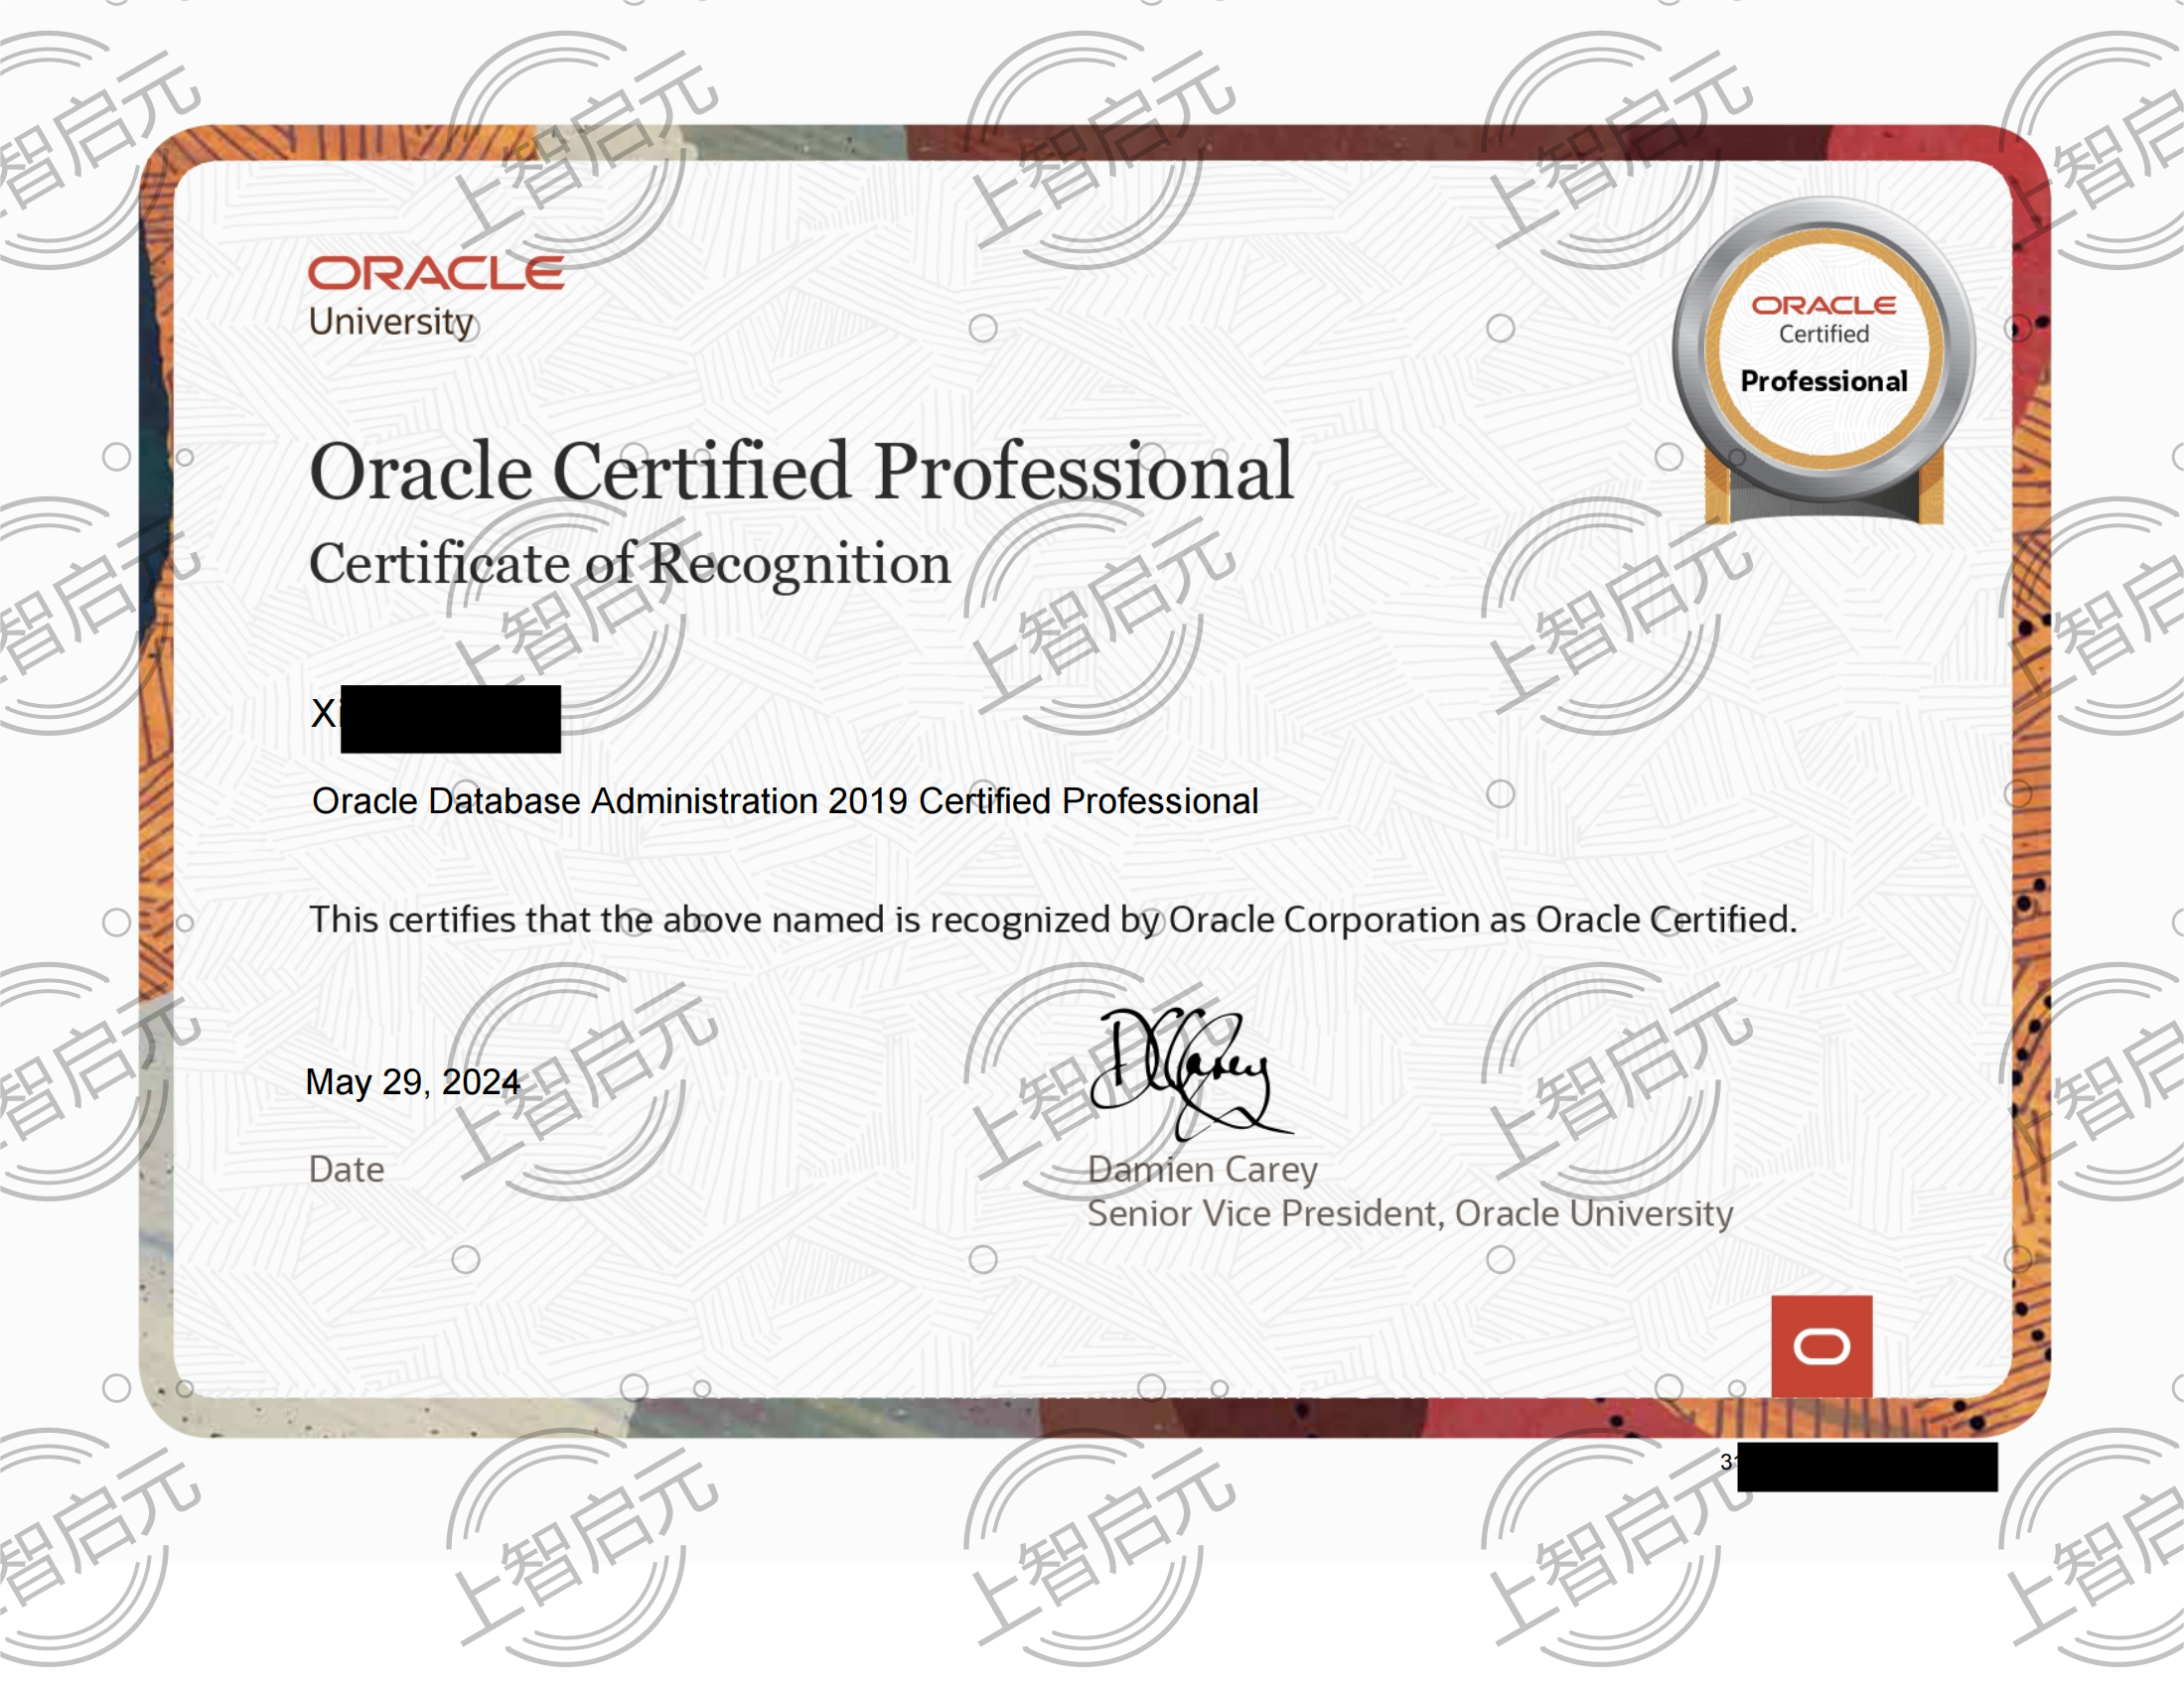This screenshot has height=1687, width=2184.
Task: Click the redacted certificate number box
Action: pos(1867,1467)
